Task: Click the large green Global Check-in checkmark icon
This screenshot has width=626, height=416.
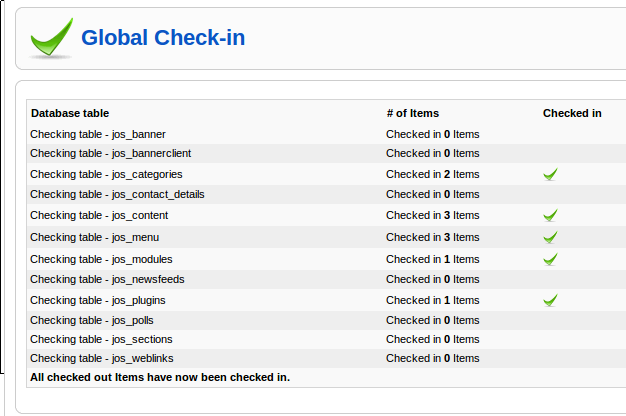Action: tap(51, 39)
